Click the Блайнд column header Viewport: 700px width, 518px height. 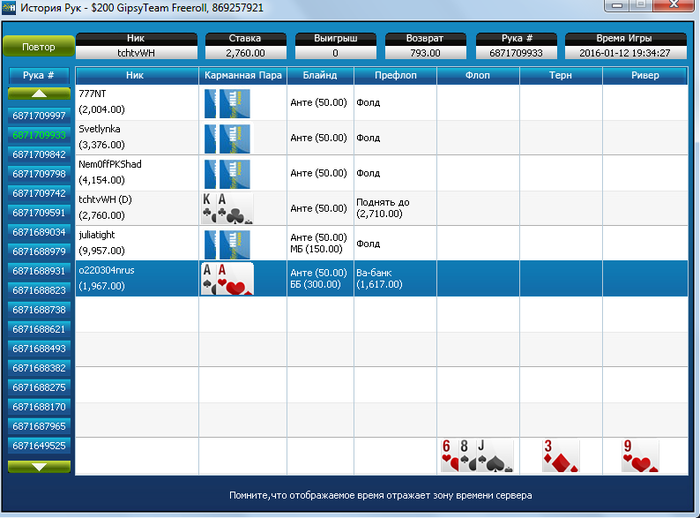coord(320,75)
